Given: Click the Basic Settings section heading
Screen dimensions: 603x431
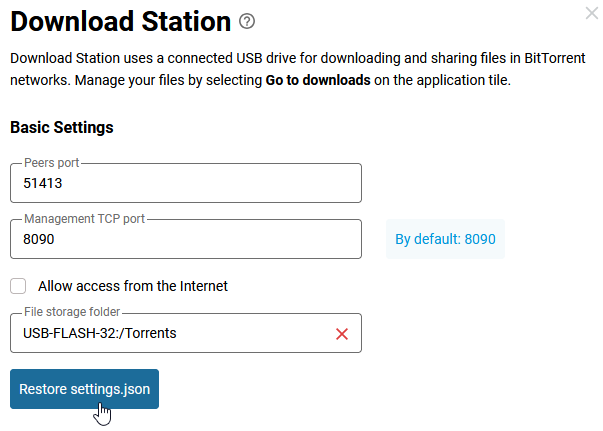Looking at the screenshot, I should (62, 128).
